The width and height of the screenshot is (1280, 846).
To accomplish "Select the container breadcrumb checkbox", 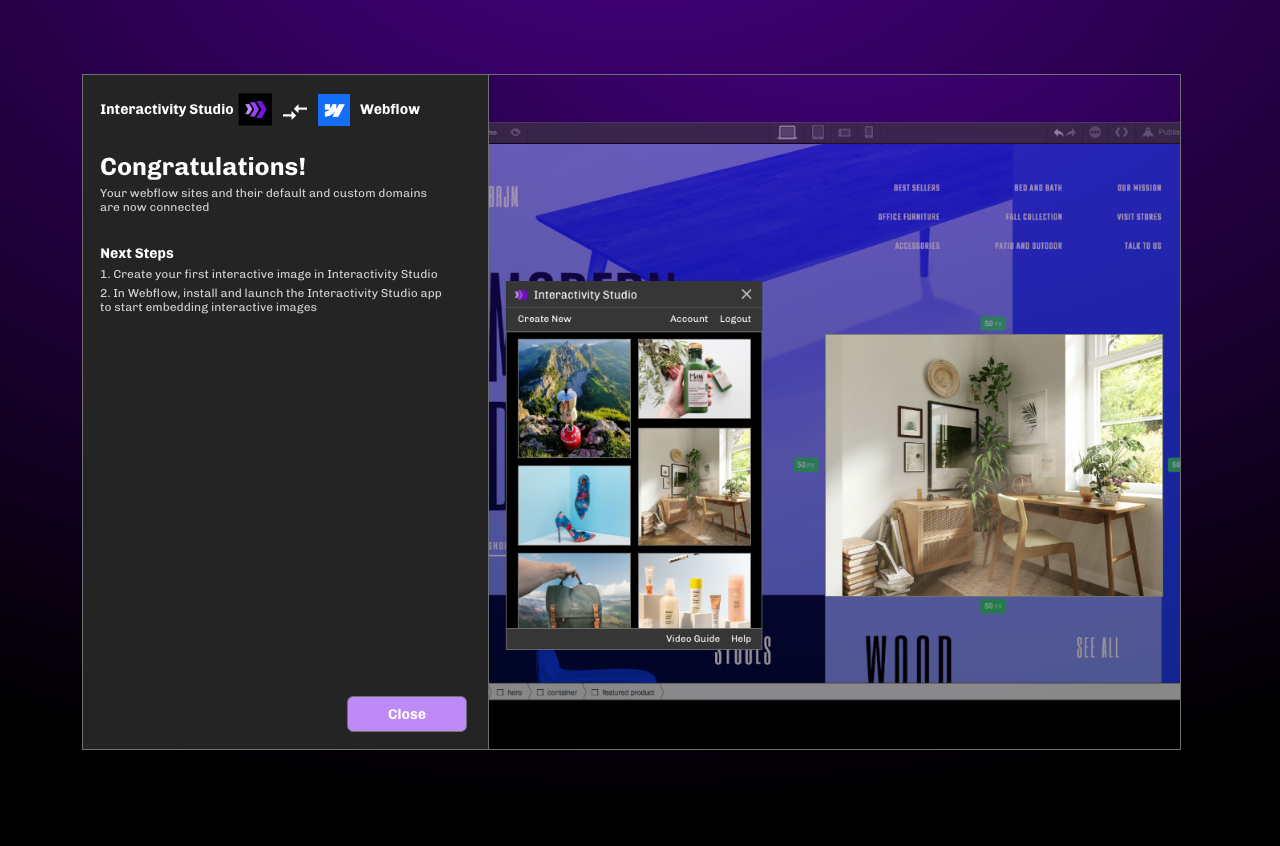I will pos(540,691).
